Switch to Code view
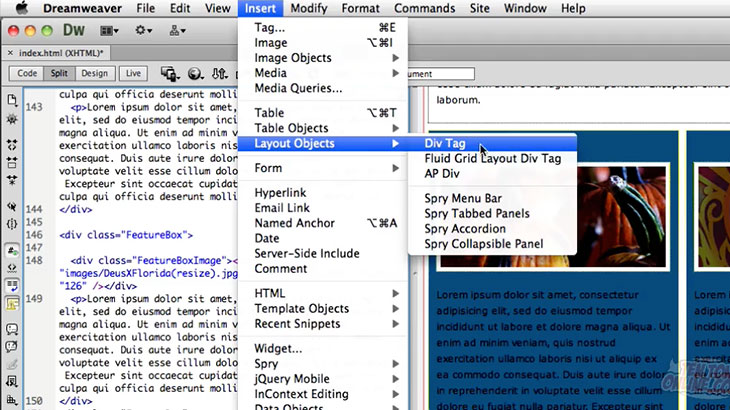Viewport: 730px width, 410px height. [27, 74]
